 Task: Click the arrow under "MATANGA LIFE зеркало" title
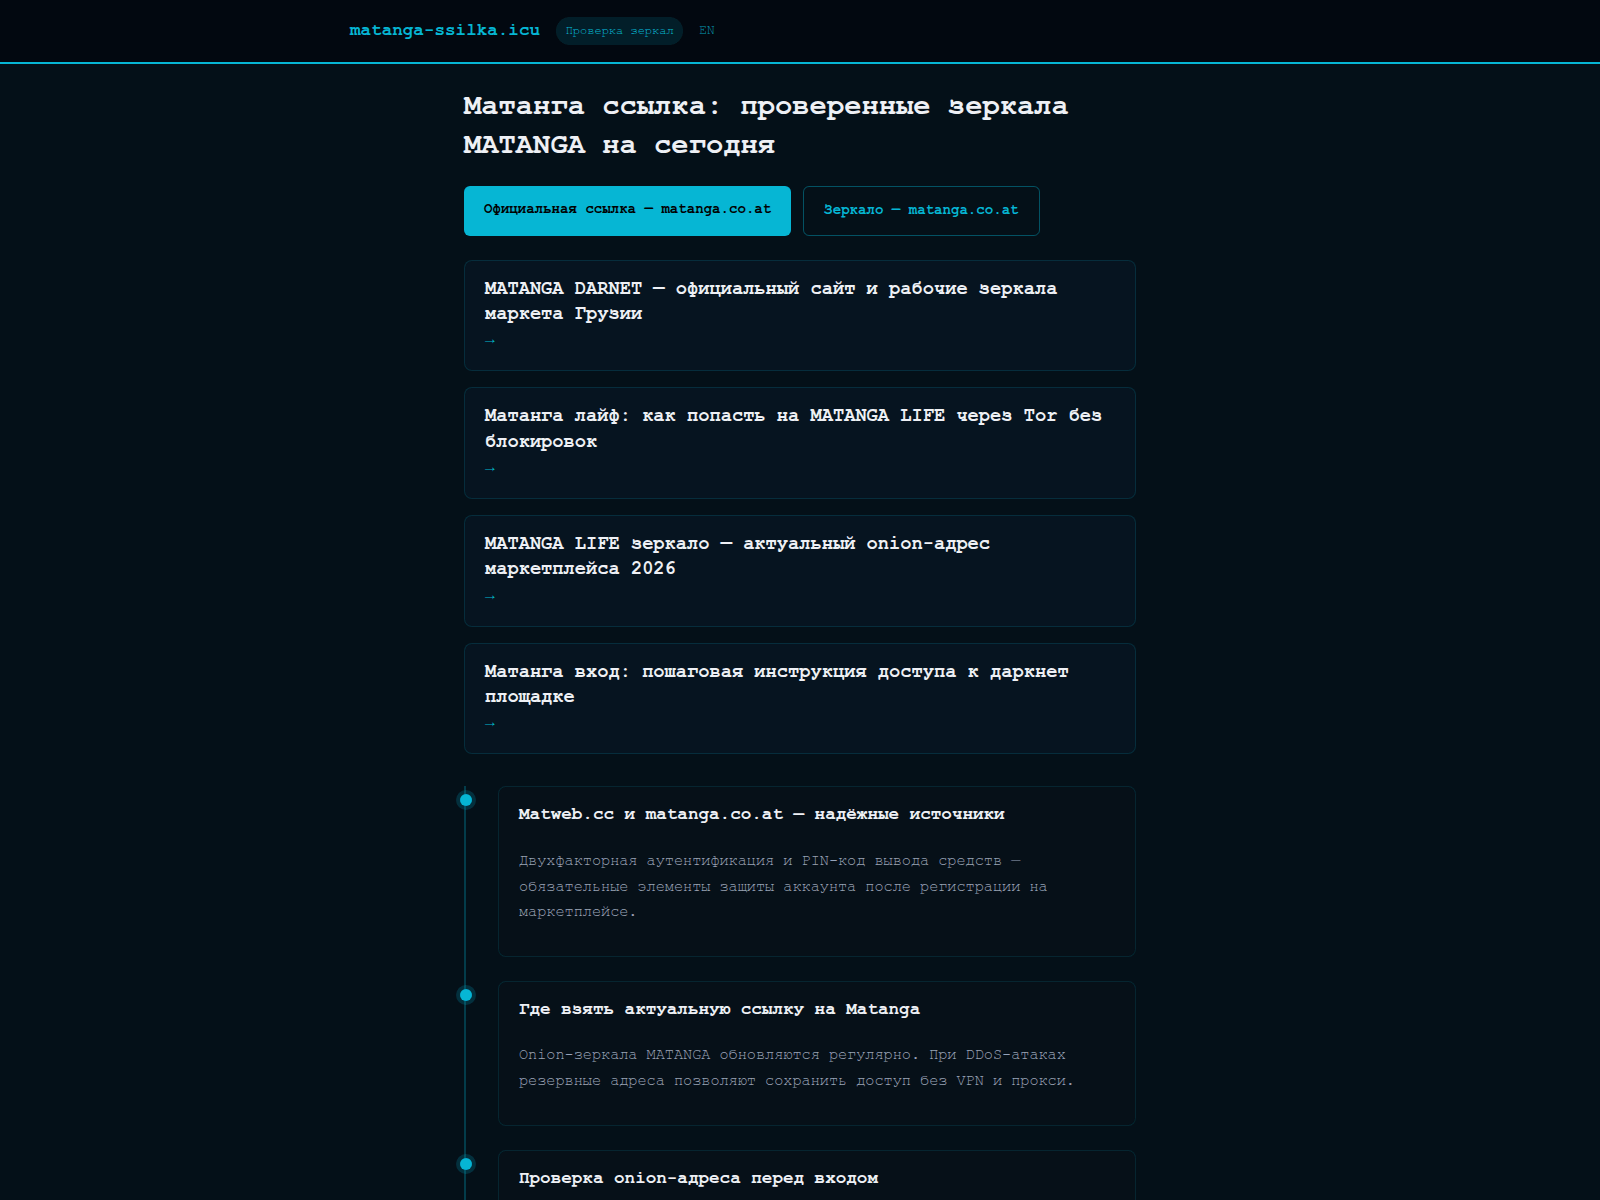click(490, 597)
